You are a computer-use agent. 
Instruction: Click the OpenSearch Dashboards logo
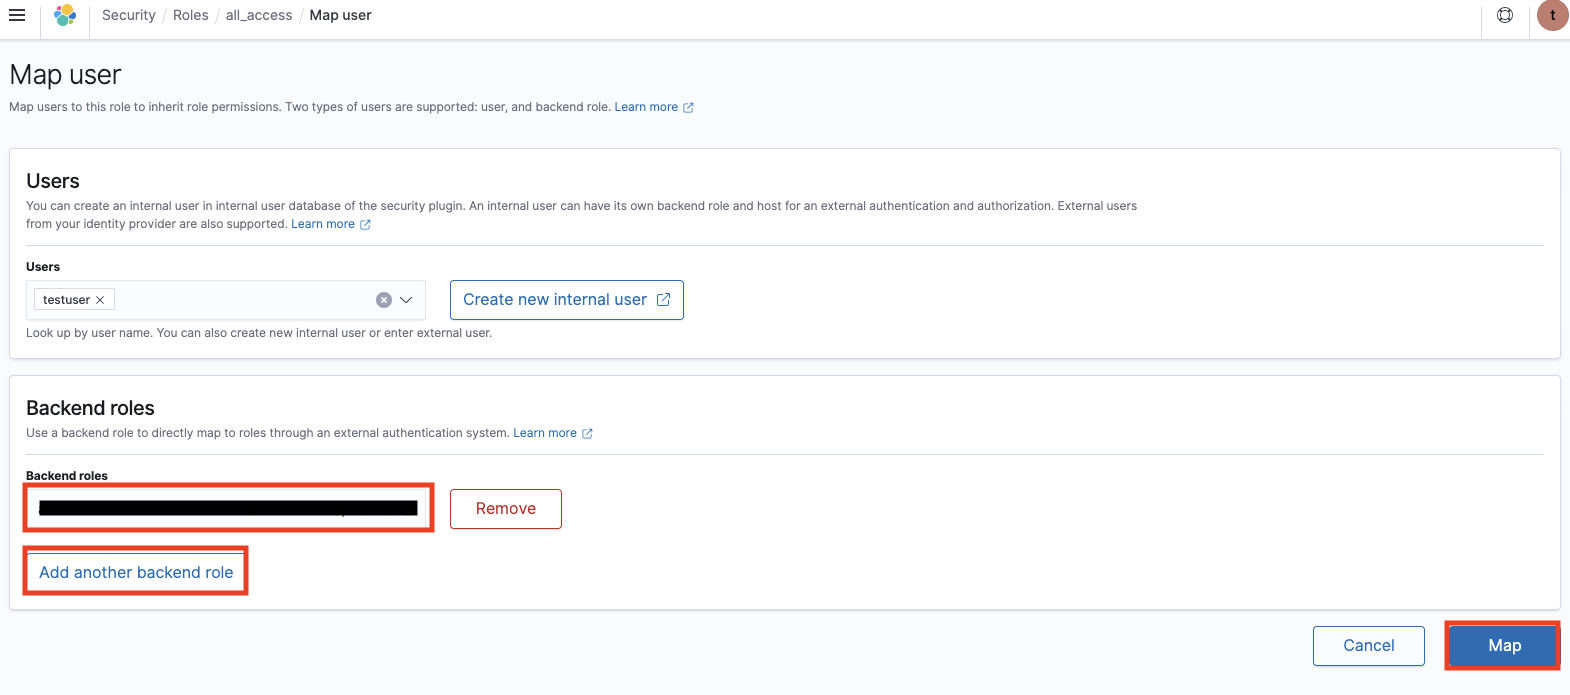click(x=65, y=15)
